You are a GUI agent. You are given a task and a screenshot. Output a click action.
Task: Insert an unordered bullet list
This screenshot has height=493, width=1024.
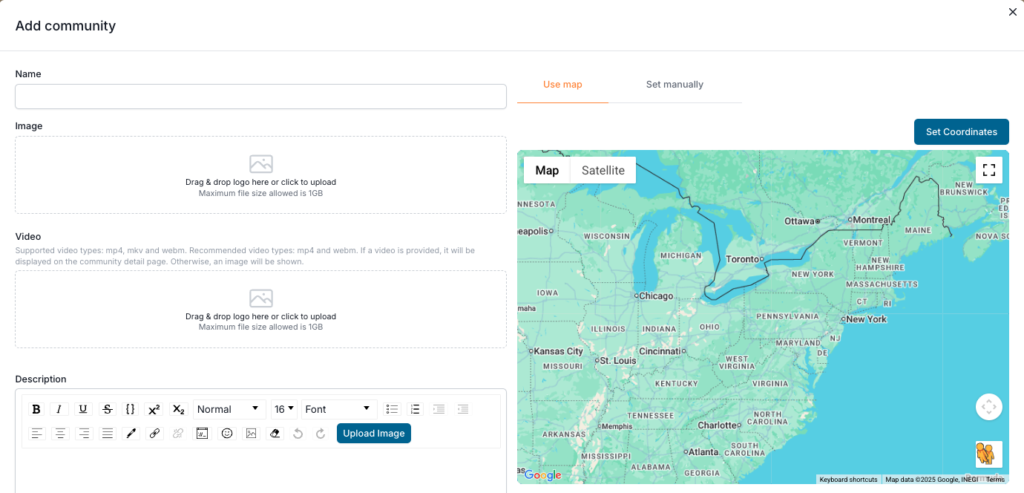click(392, 409)
